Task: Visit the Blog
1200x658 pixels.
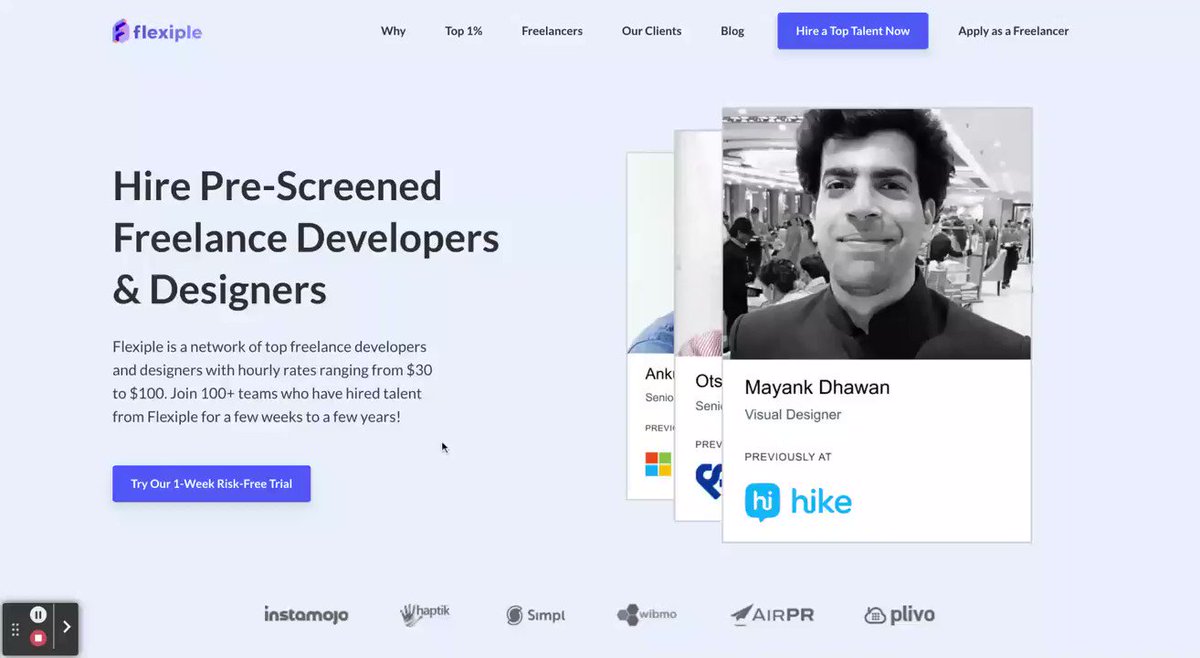Action: [x=732, y=31]
